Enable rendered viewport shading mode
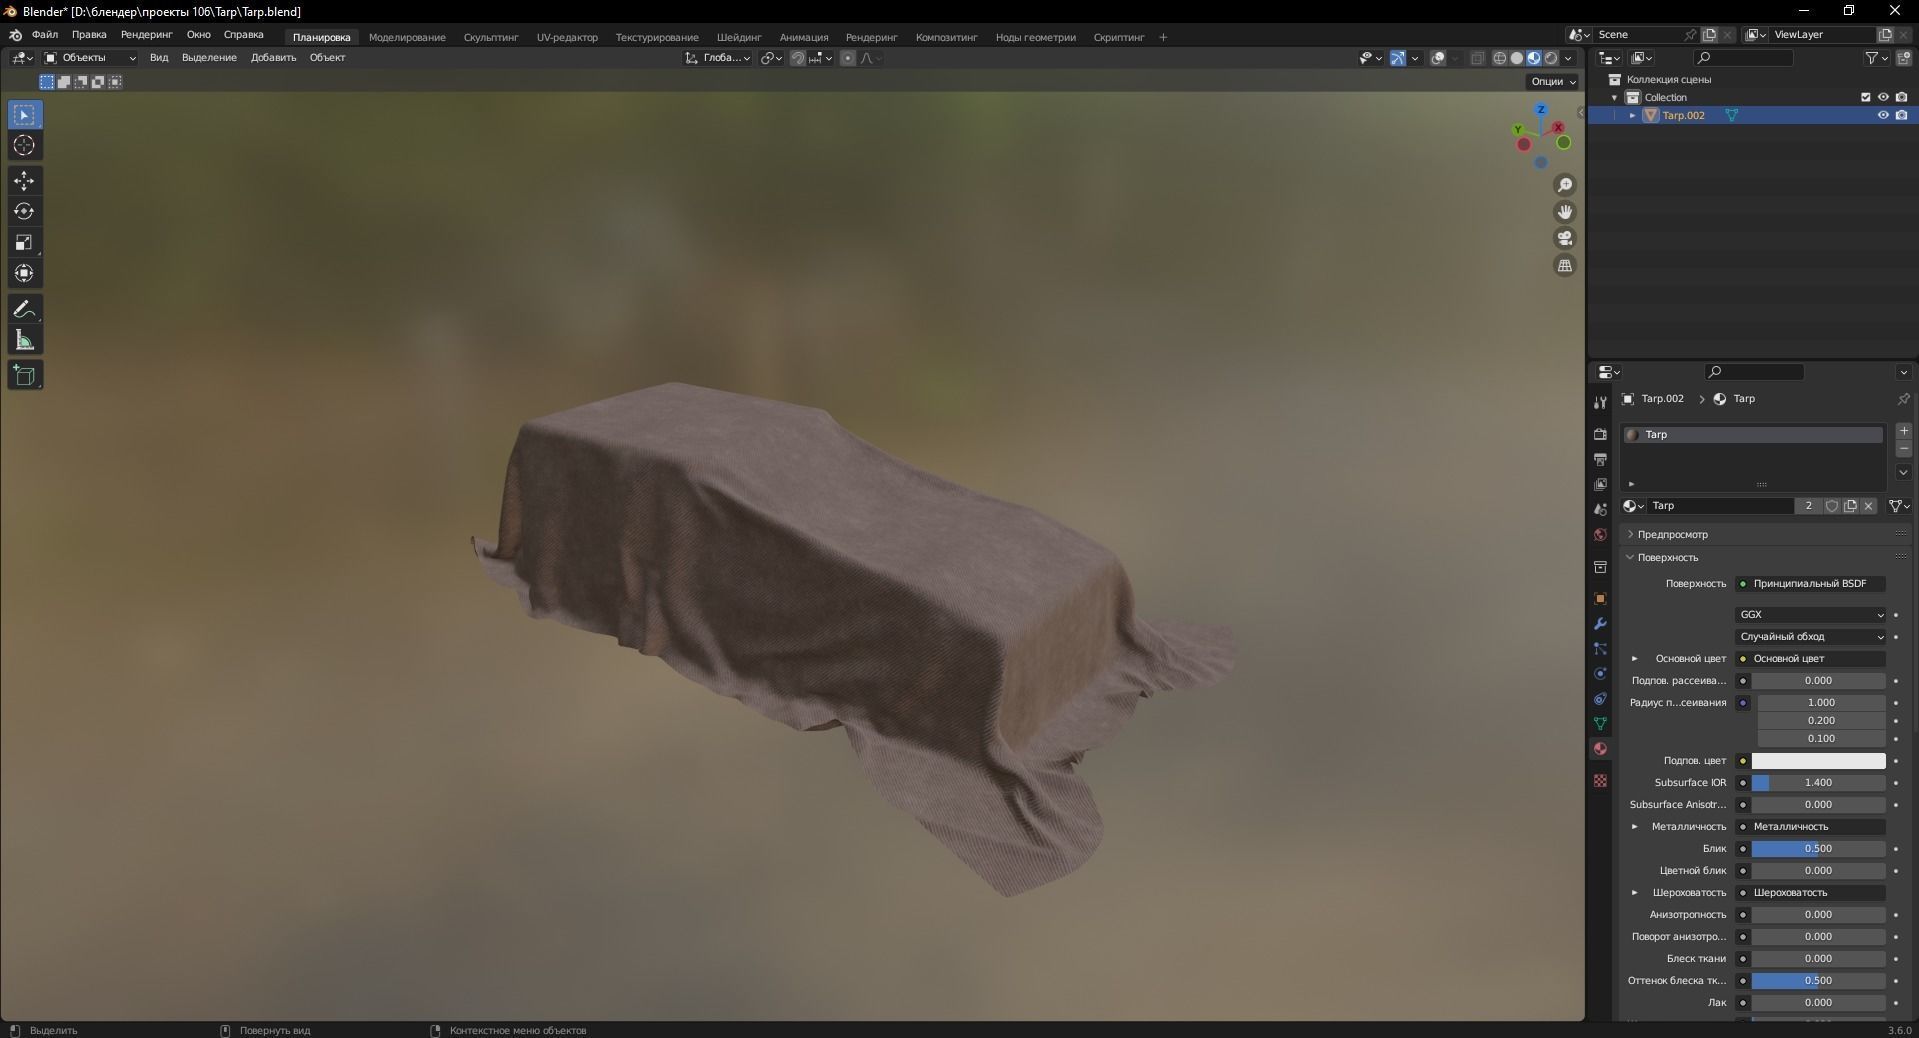The width and height of the screenshot is (1919, 1038). click(x=1551, y=58)
